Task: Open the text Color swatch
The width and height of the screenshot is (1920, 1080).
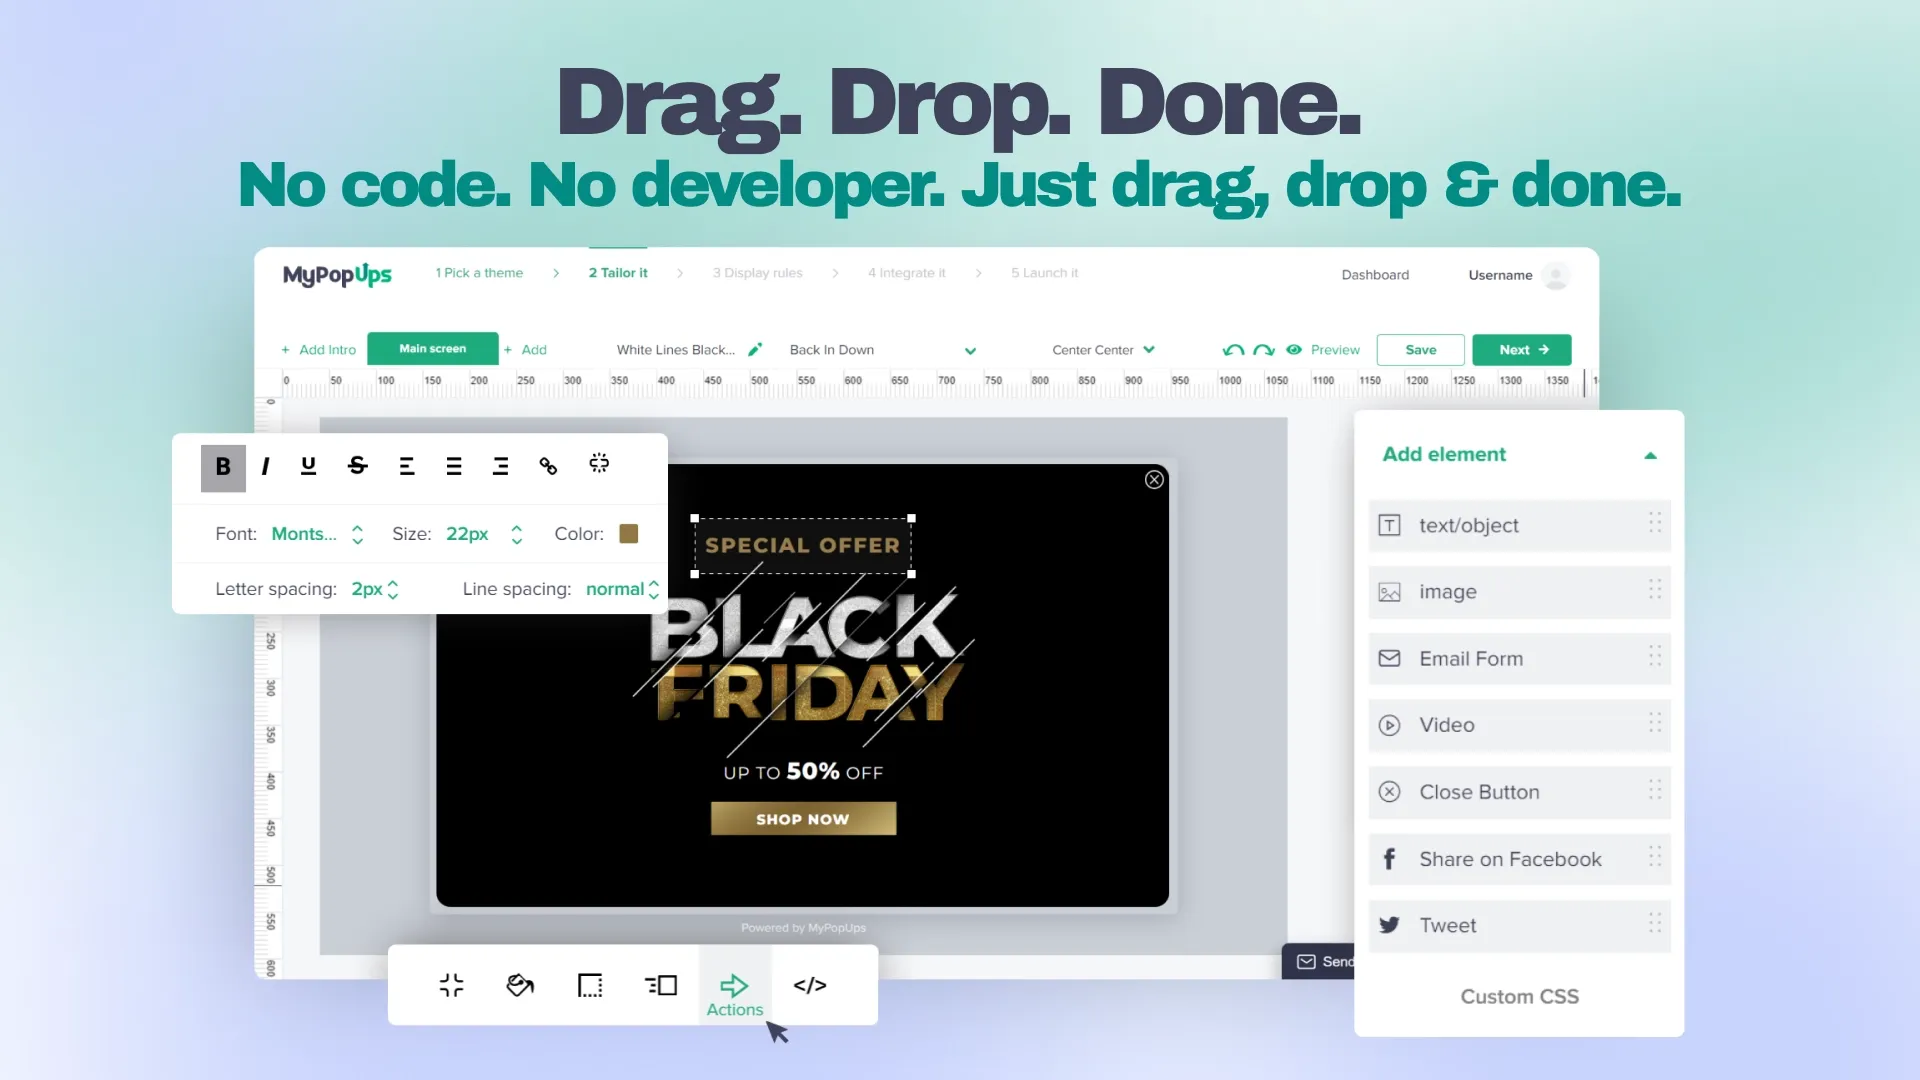Action: click(x=629, y=534)
